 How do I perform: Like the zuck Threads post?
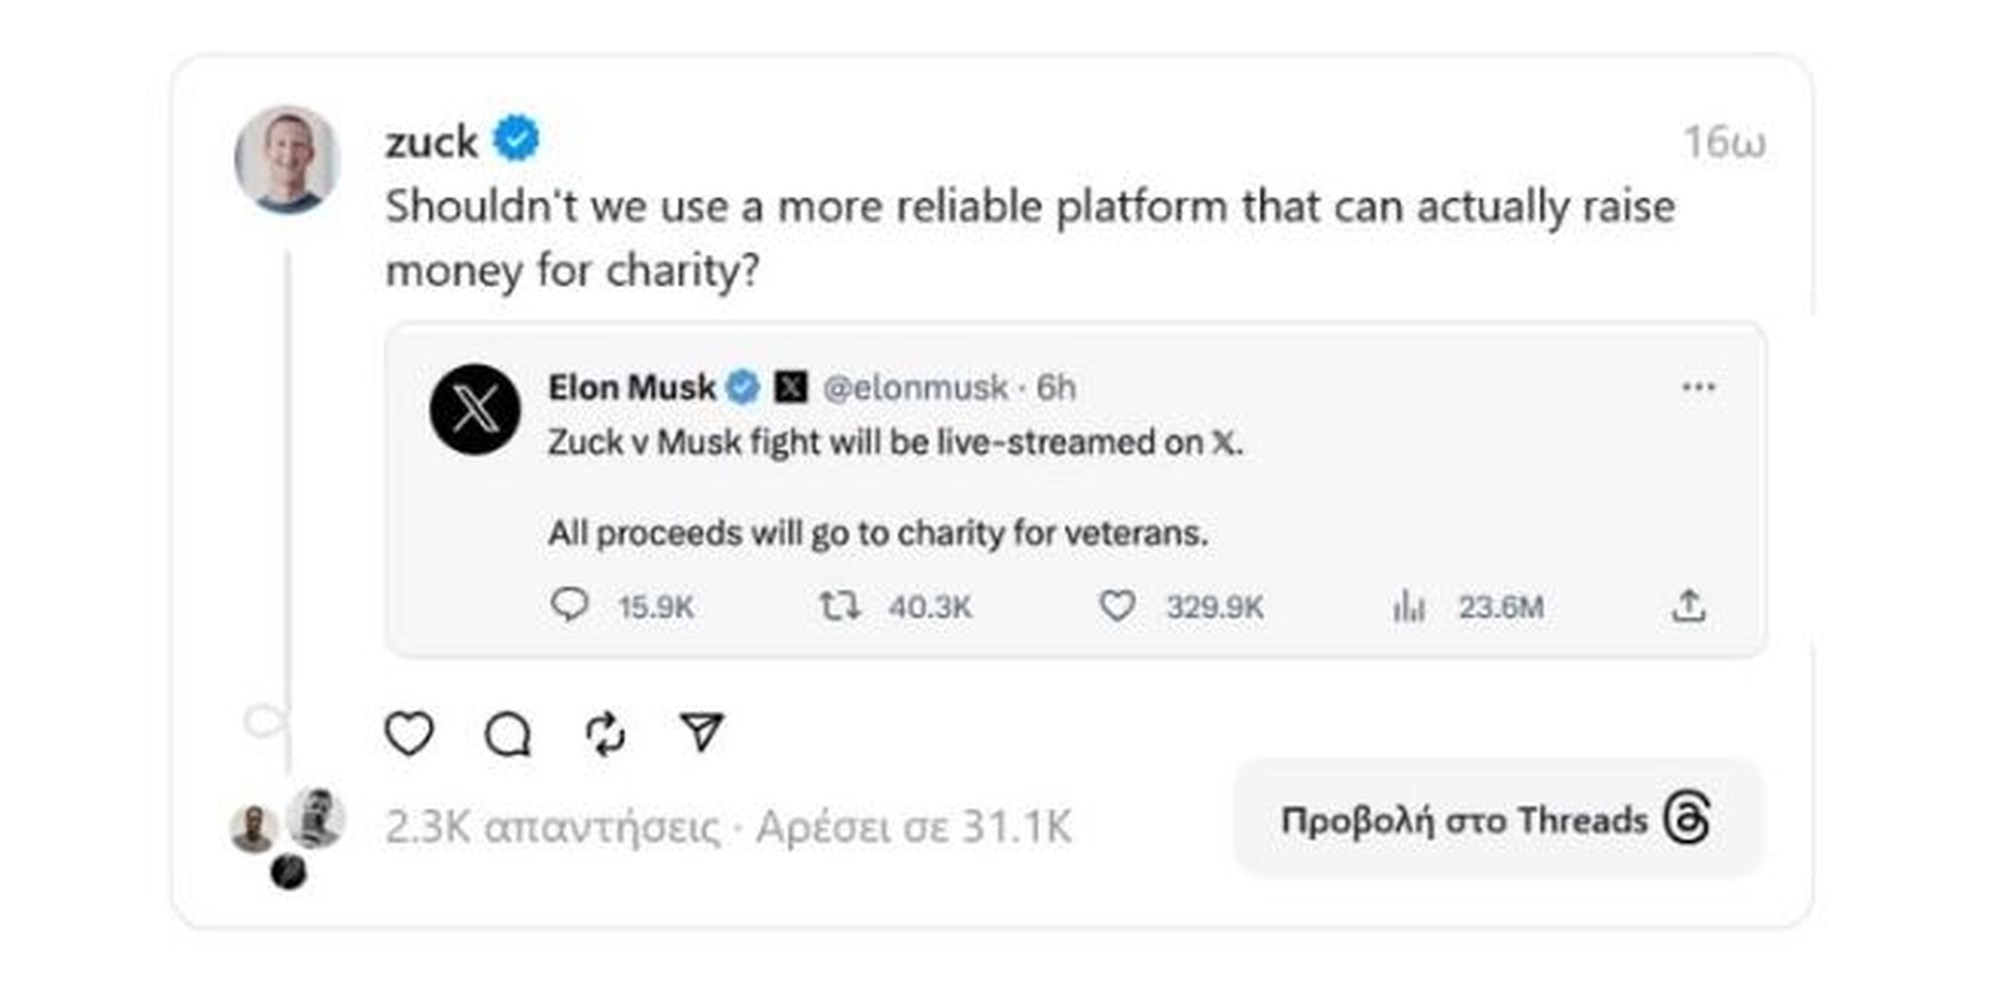pyautogui.click(x=409, y=734)
